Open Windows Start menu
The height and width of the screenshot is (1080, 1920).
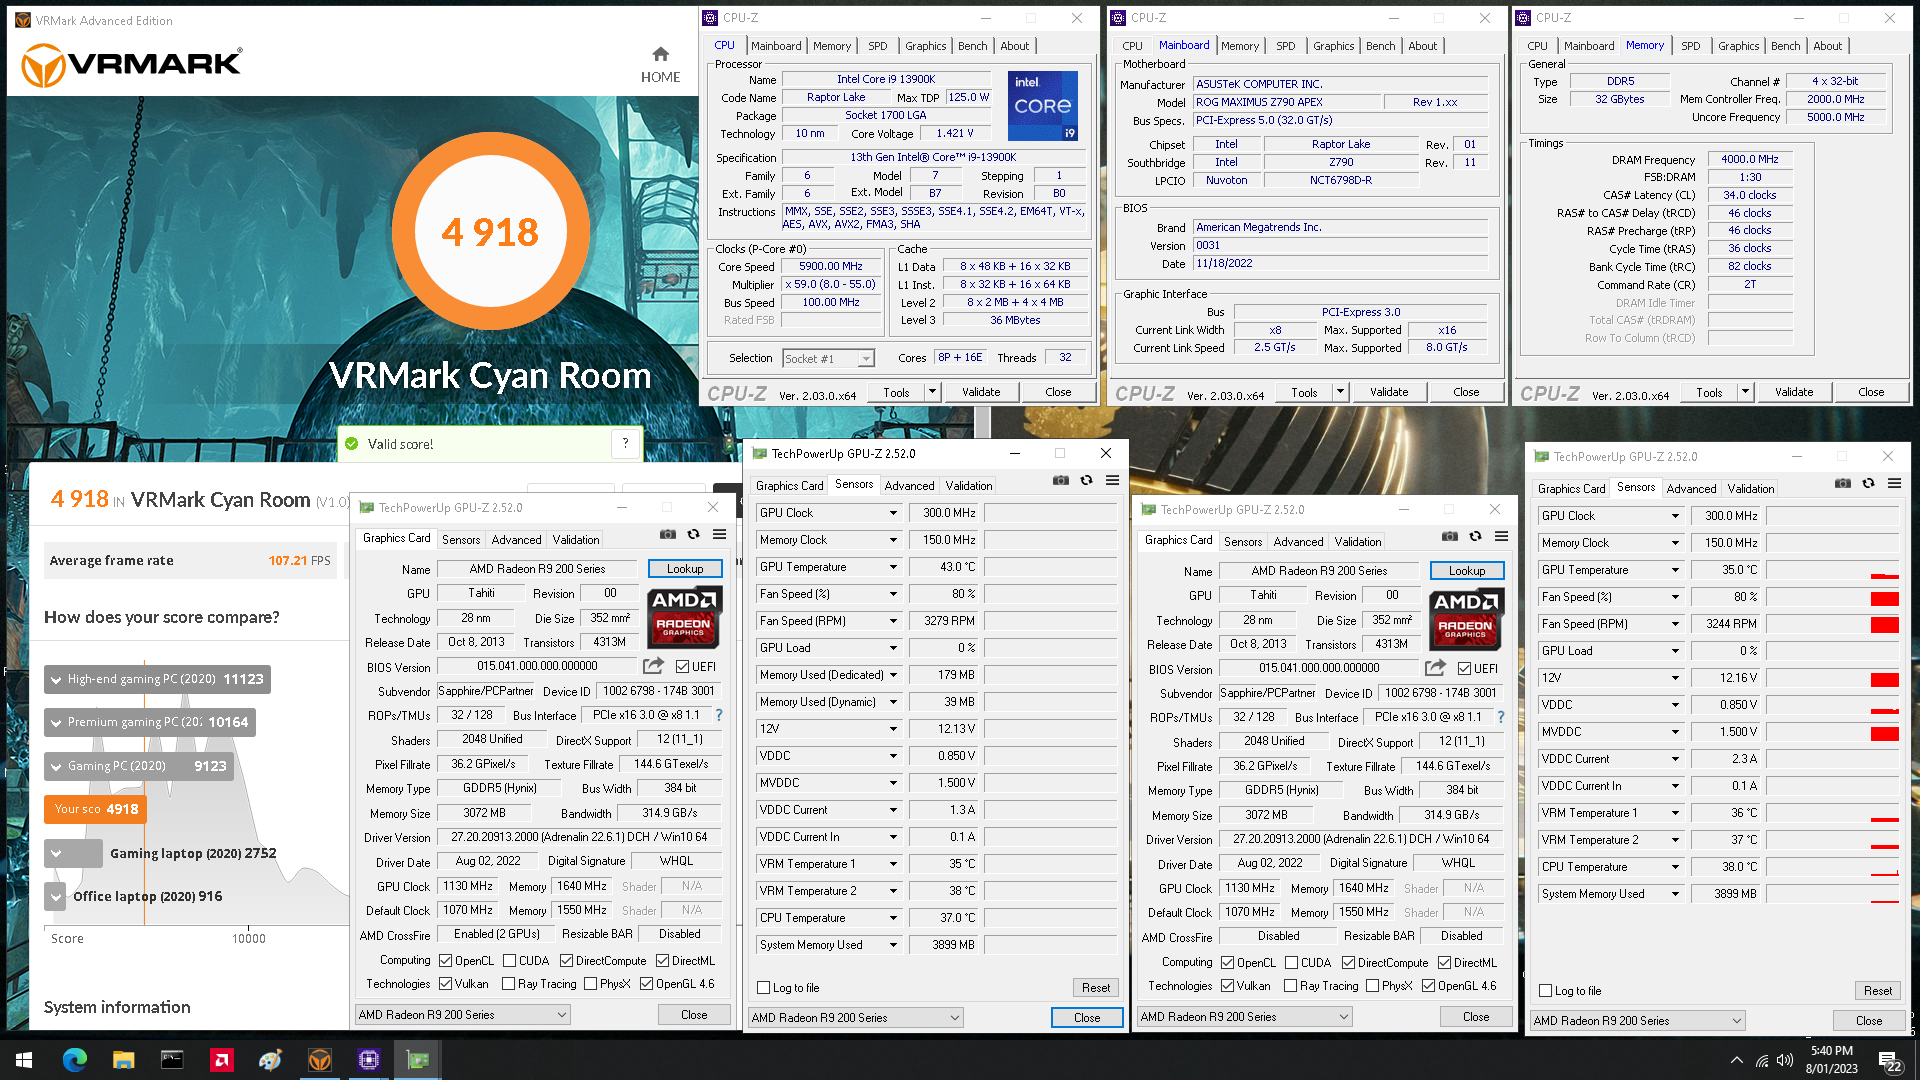(24, 1059)
